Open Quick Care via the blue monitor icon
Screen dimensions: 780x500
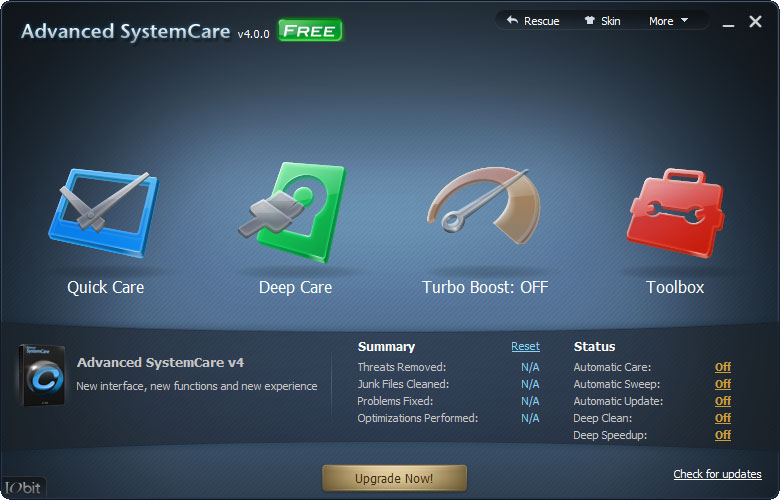[x=103, y=213]
